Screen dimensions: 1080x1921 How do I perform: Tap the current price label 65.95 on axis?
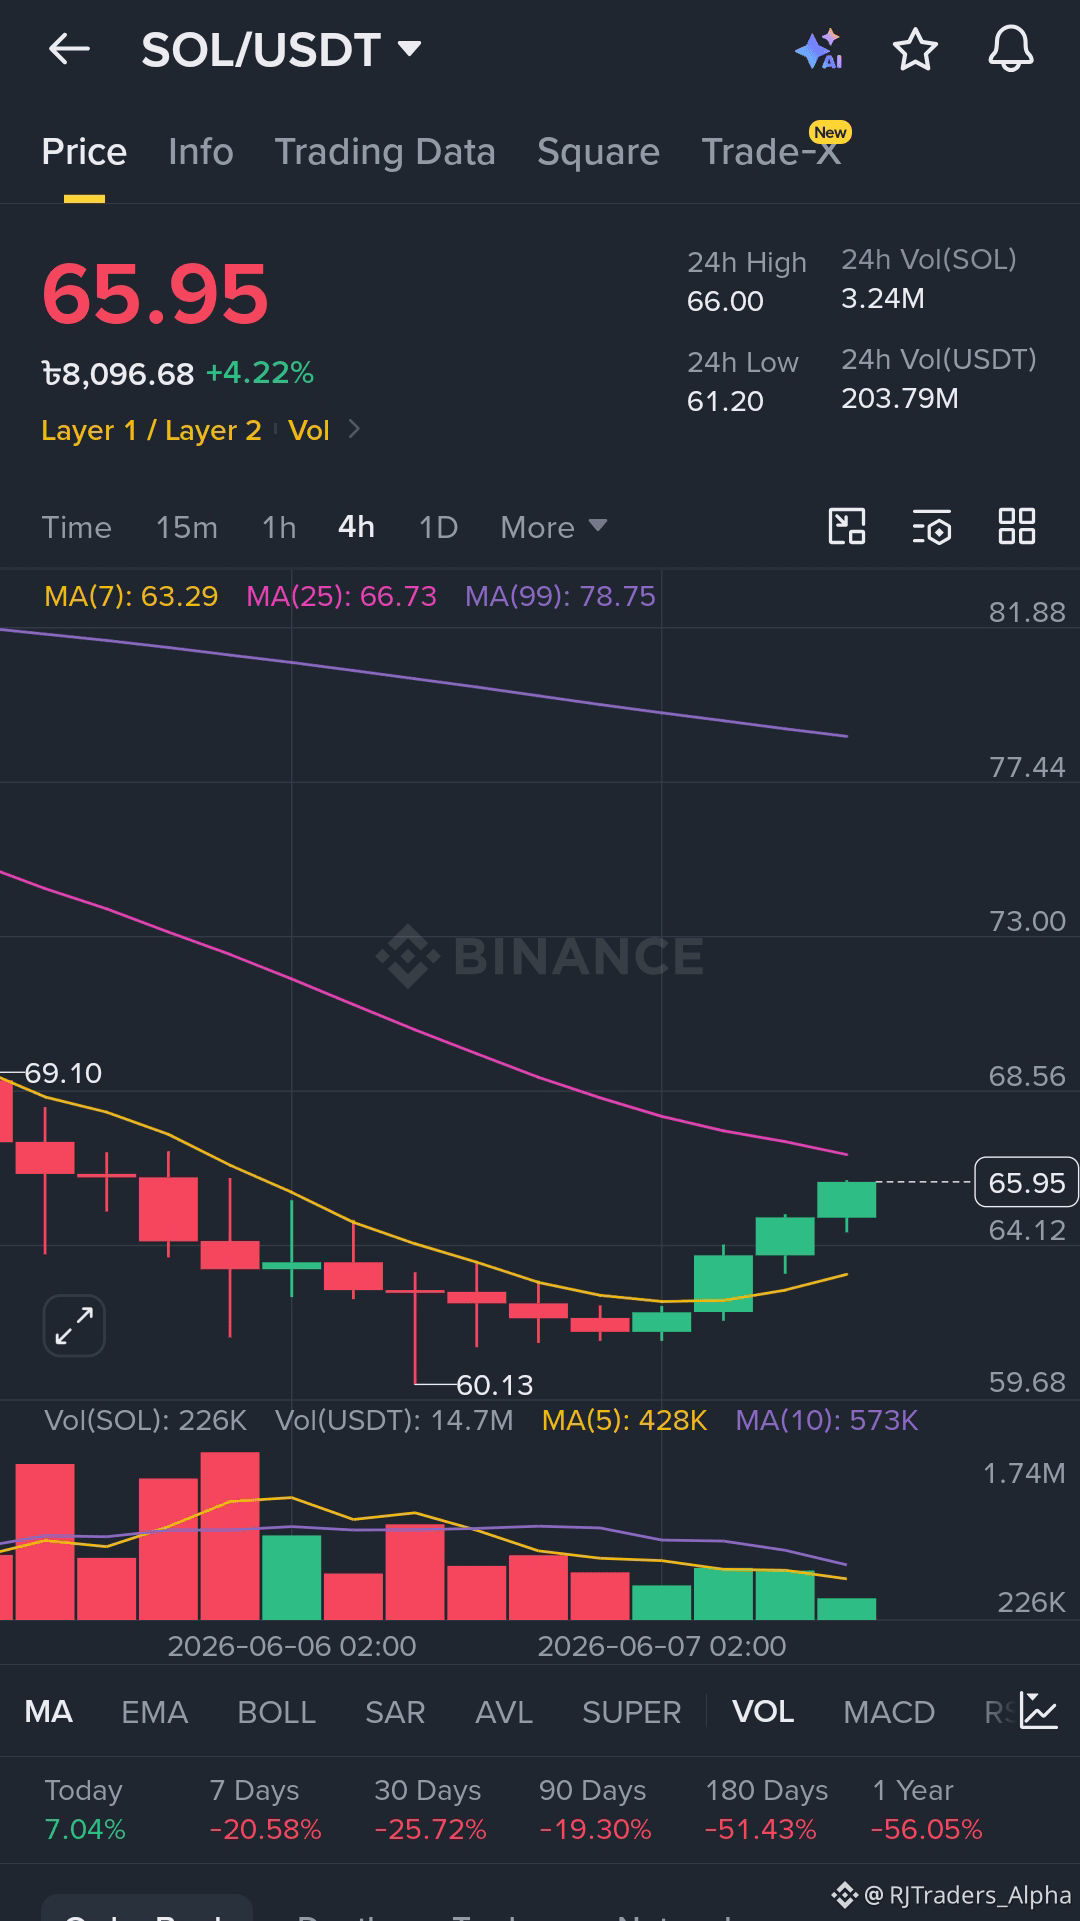point(1026,1183)
